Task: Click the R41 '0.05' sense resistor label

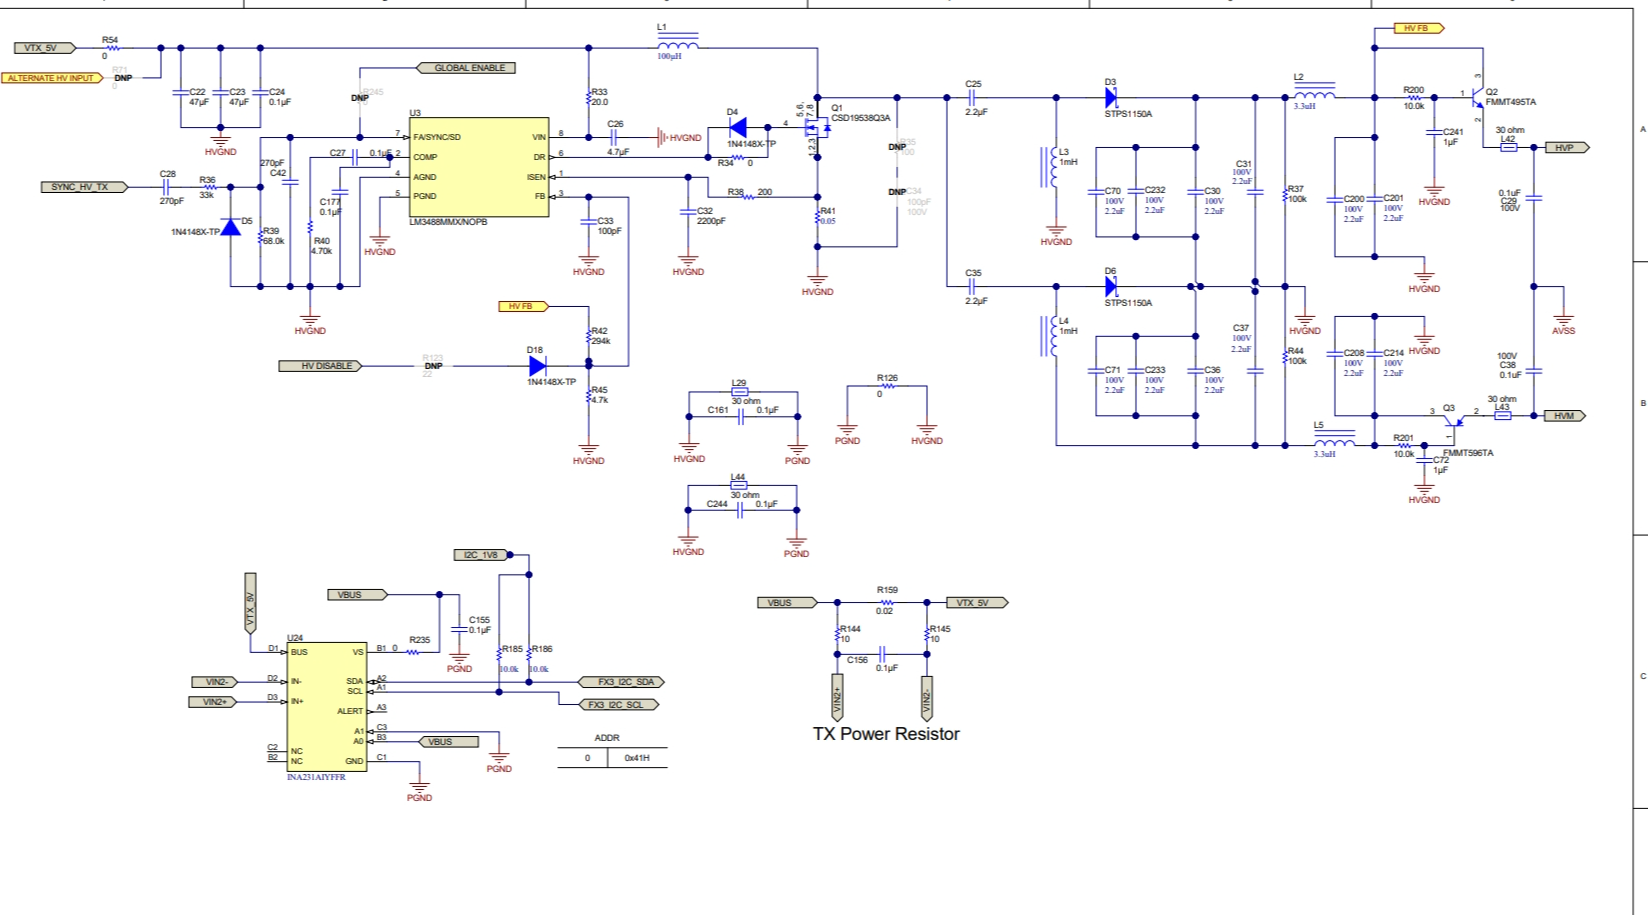Action: coord(828,221)
